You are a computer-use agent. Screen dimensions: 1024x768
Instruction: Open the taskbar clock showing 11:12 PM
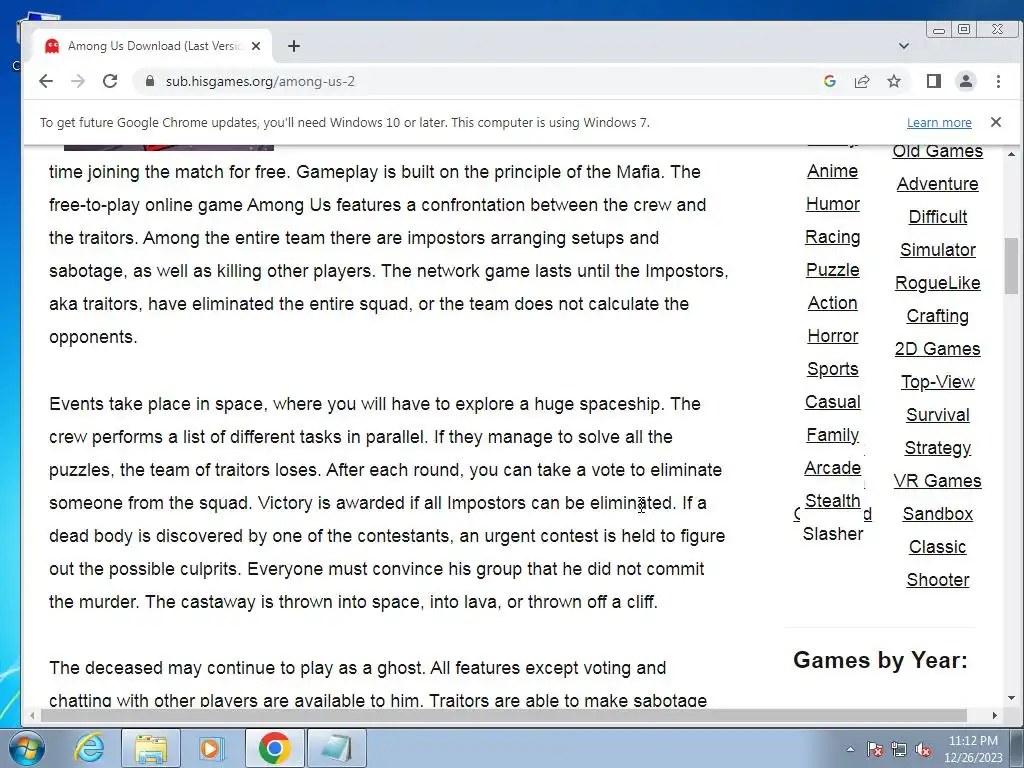[973, 749]
